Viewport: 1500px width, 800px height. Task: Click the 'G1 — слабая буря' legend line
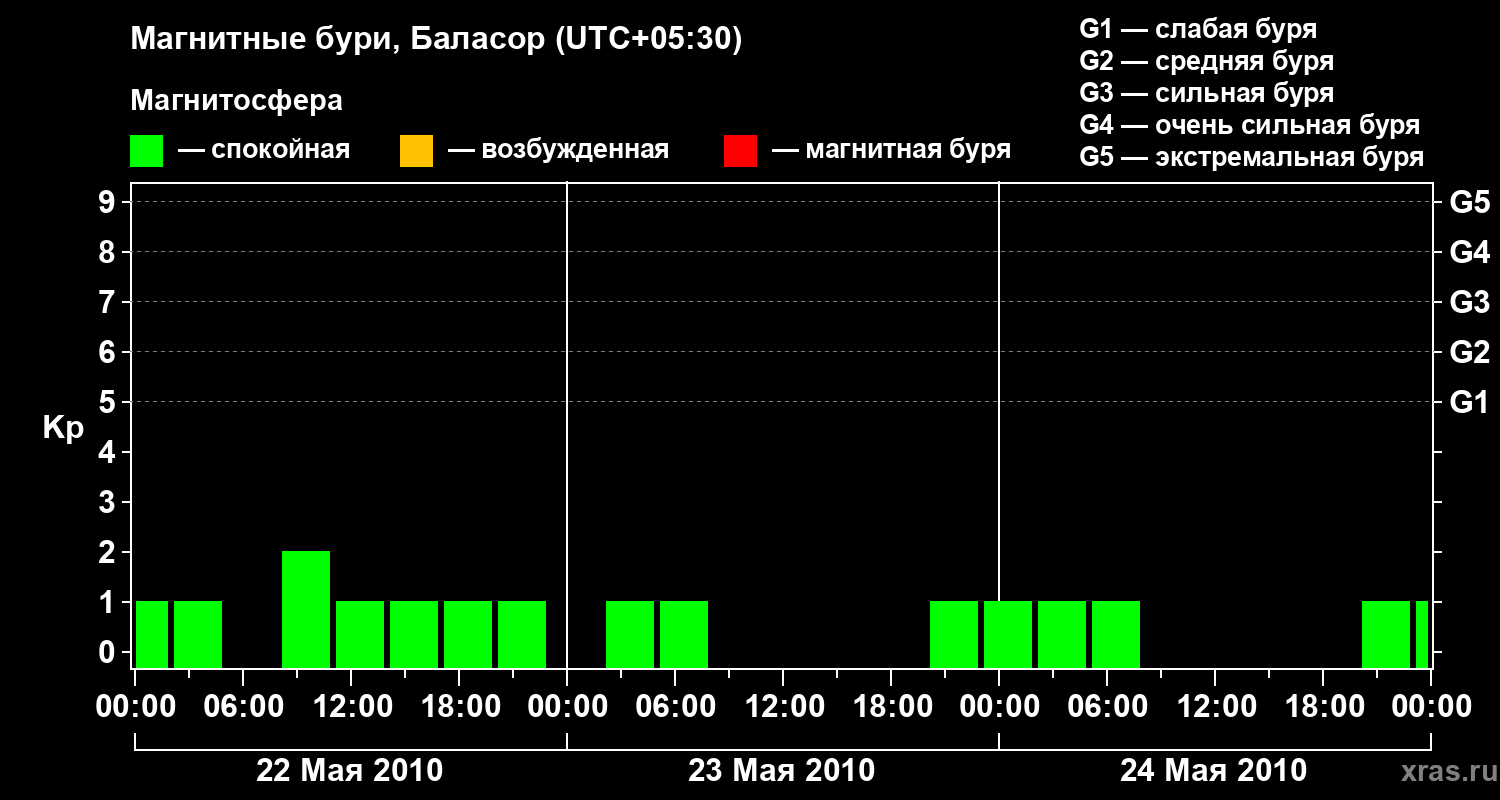pyautogui.click(x=1198, y=29)
